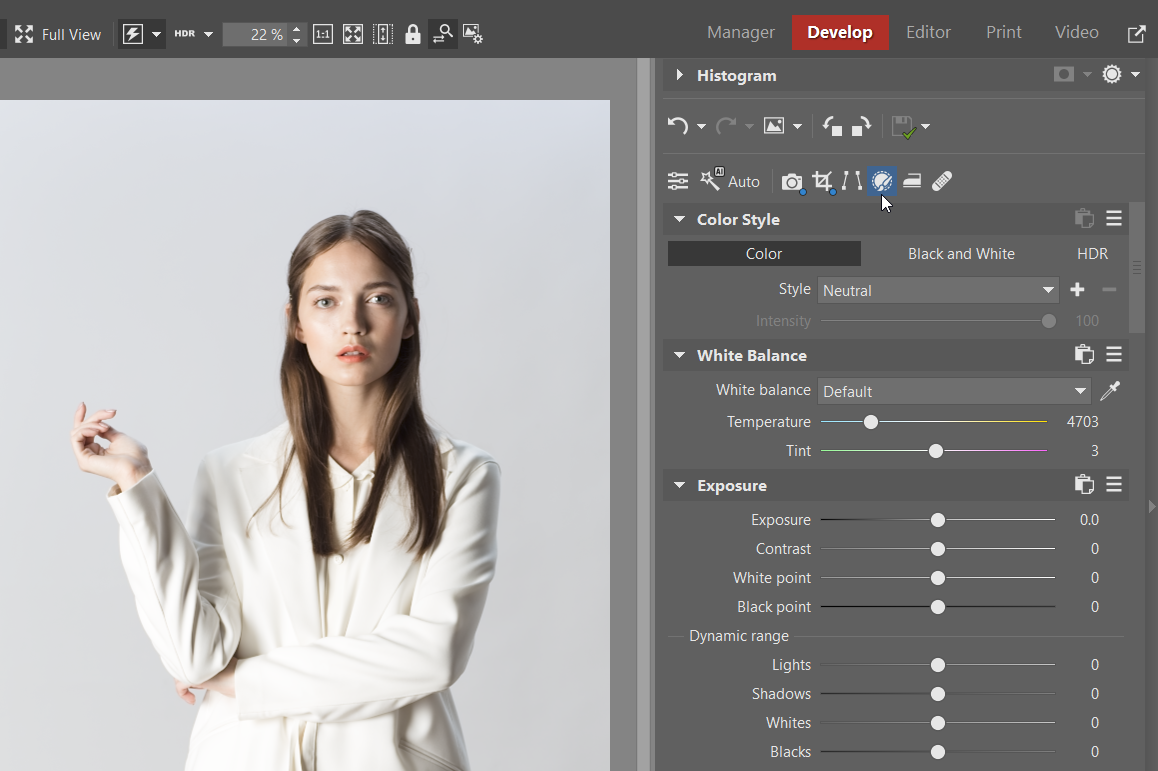1158x771 pixels.
Task: Select the Collinearity lines tool
Action: pyautogui.click(x=851, y=181)
